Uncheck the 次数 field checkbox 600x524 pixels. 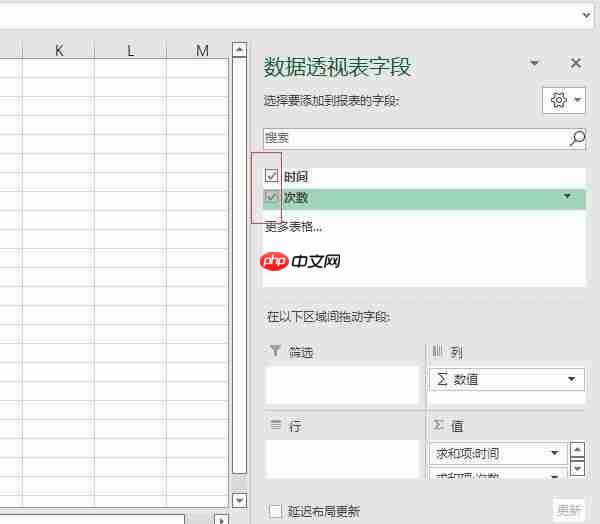coord(271,197)
